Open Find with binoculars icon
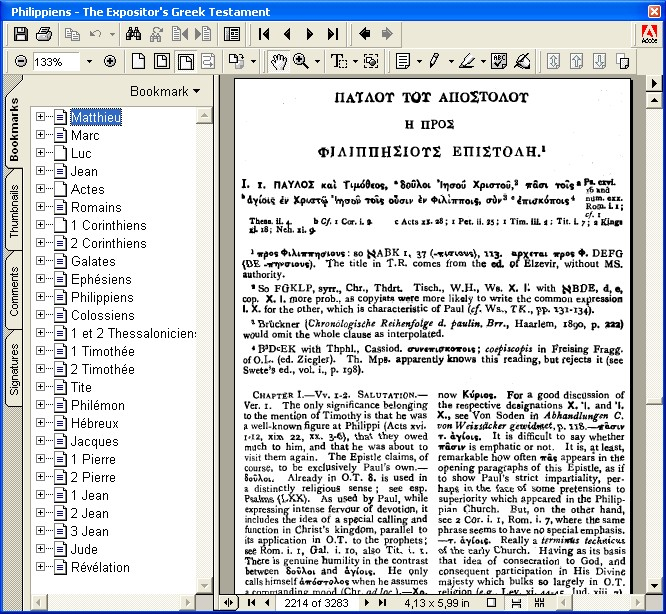 pos(133,34)
